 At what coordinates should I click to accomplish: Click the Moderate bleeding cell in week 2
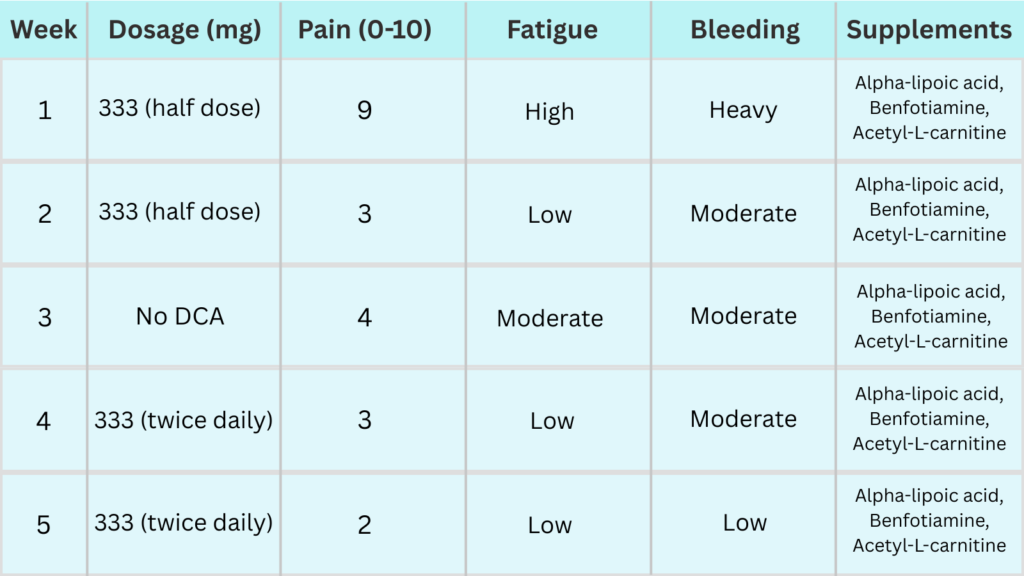[744, 214]
